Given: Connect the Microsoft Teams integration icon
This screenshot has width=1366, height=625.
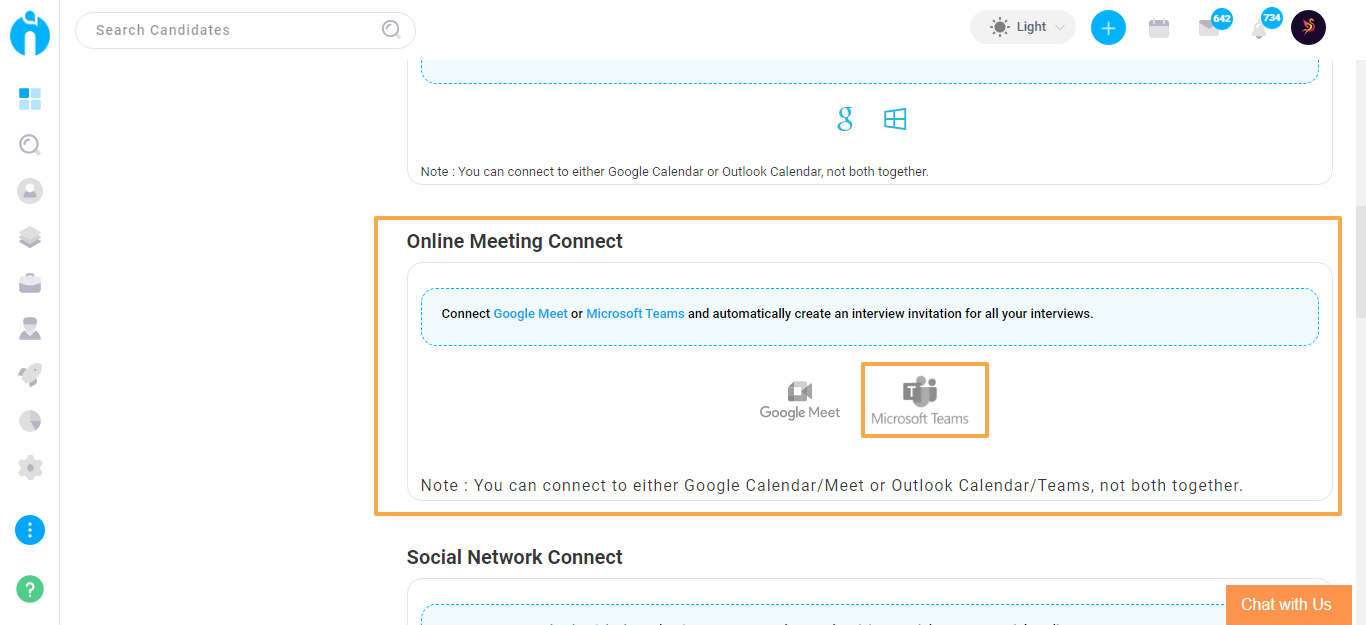Looking at the screenshot, I should (x=920, y=401).
